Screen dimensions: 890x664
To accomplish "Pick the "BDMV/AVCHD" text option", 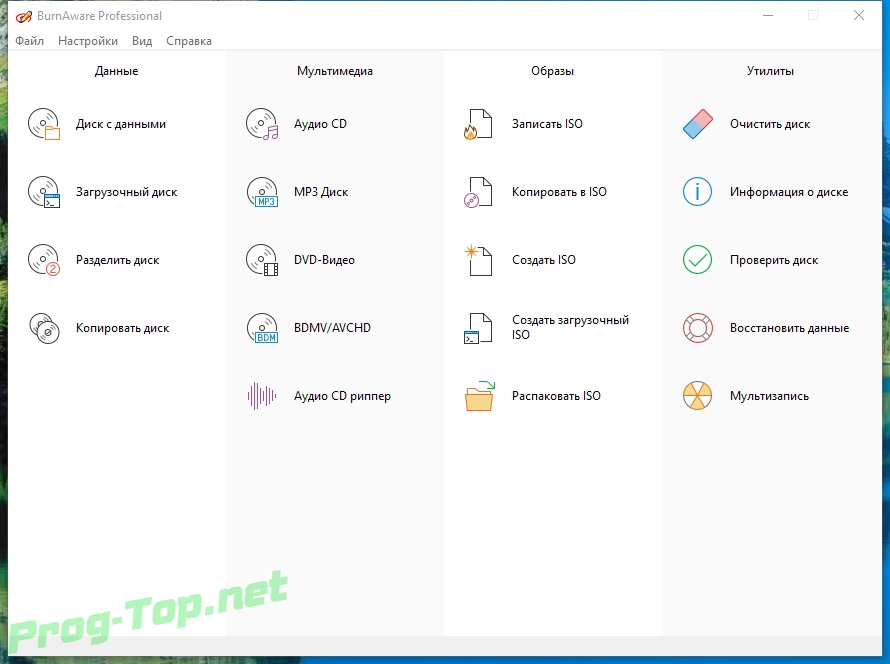I will click(x=332, y=328).
